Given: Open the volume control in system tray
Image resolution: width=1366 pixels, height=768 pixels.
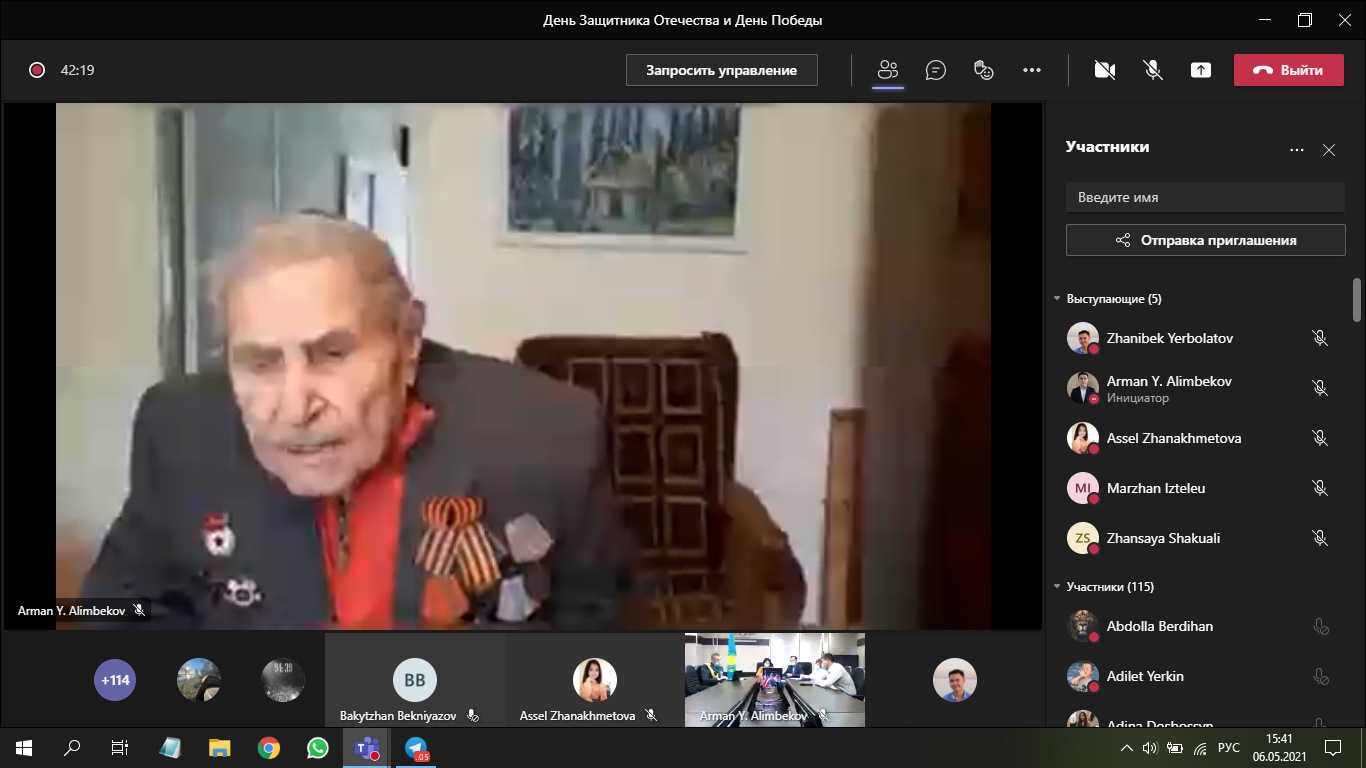Looking at the screenshot, I should 1150,747.
